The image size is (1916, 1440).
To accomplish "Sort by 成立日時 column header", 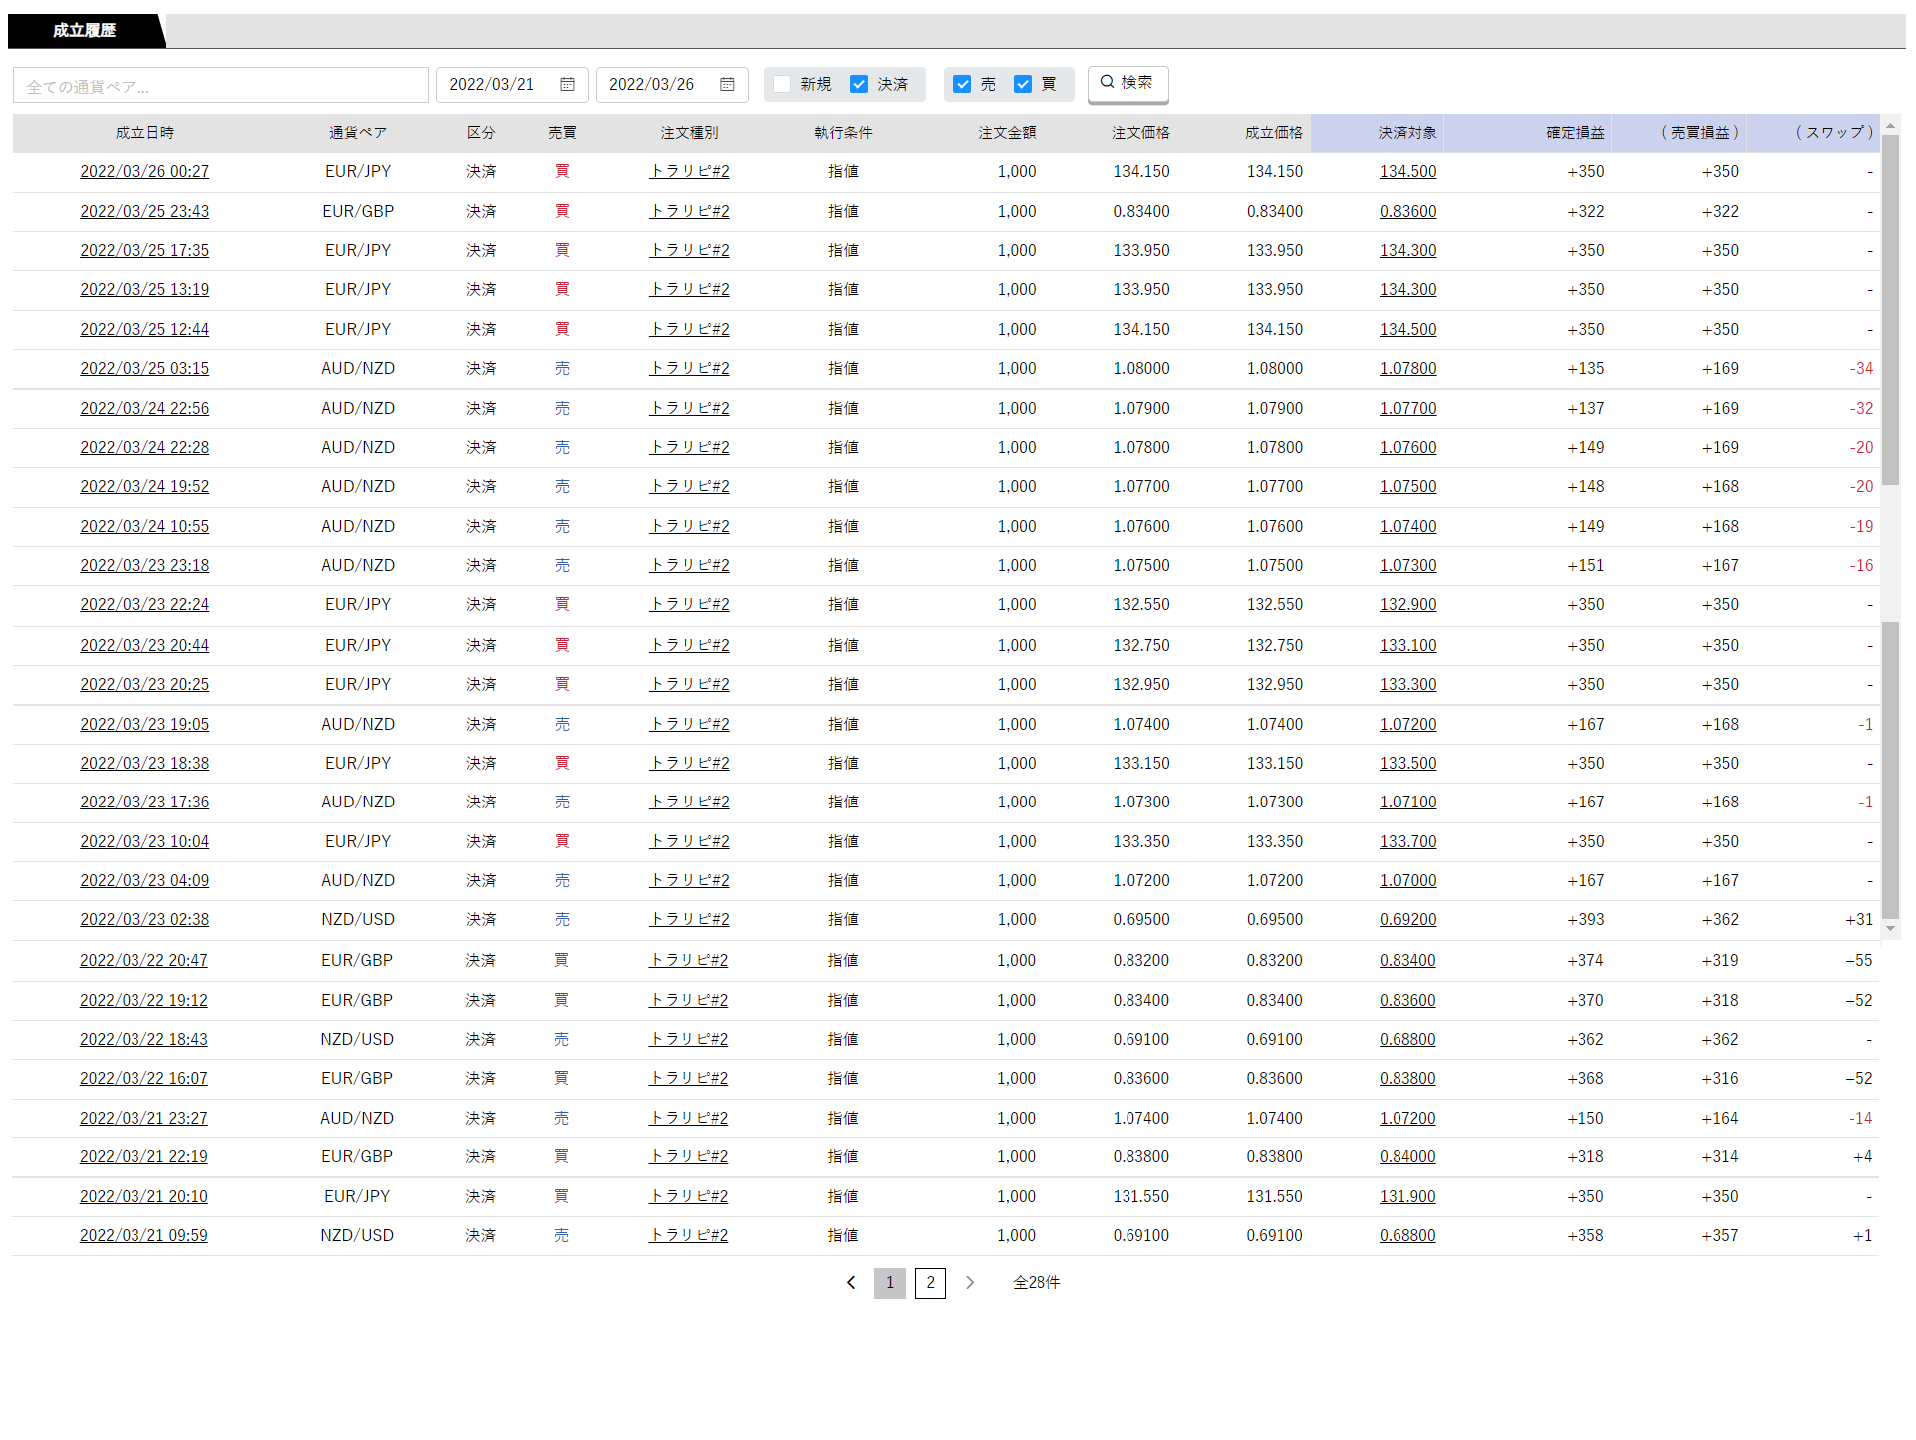I will 145,133.
